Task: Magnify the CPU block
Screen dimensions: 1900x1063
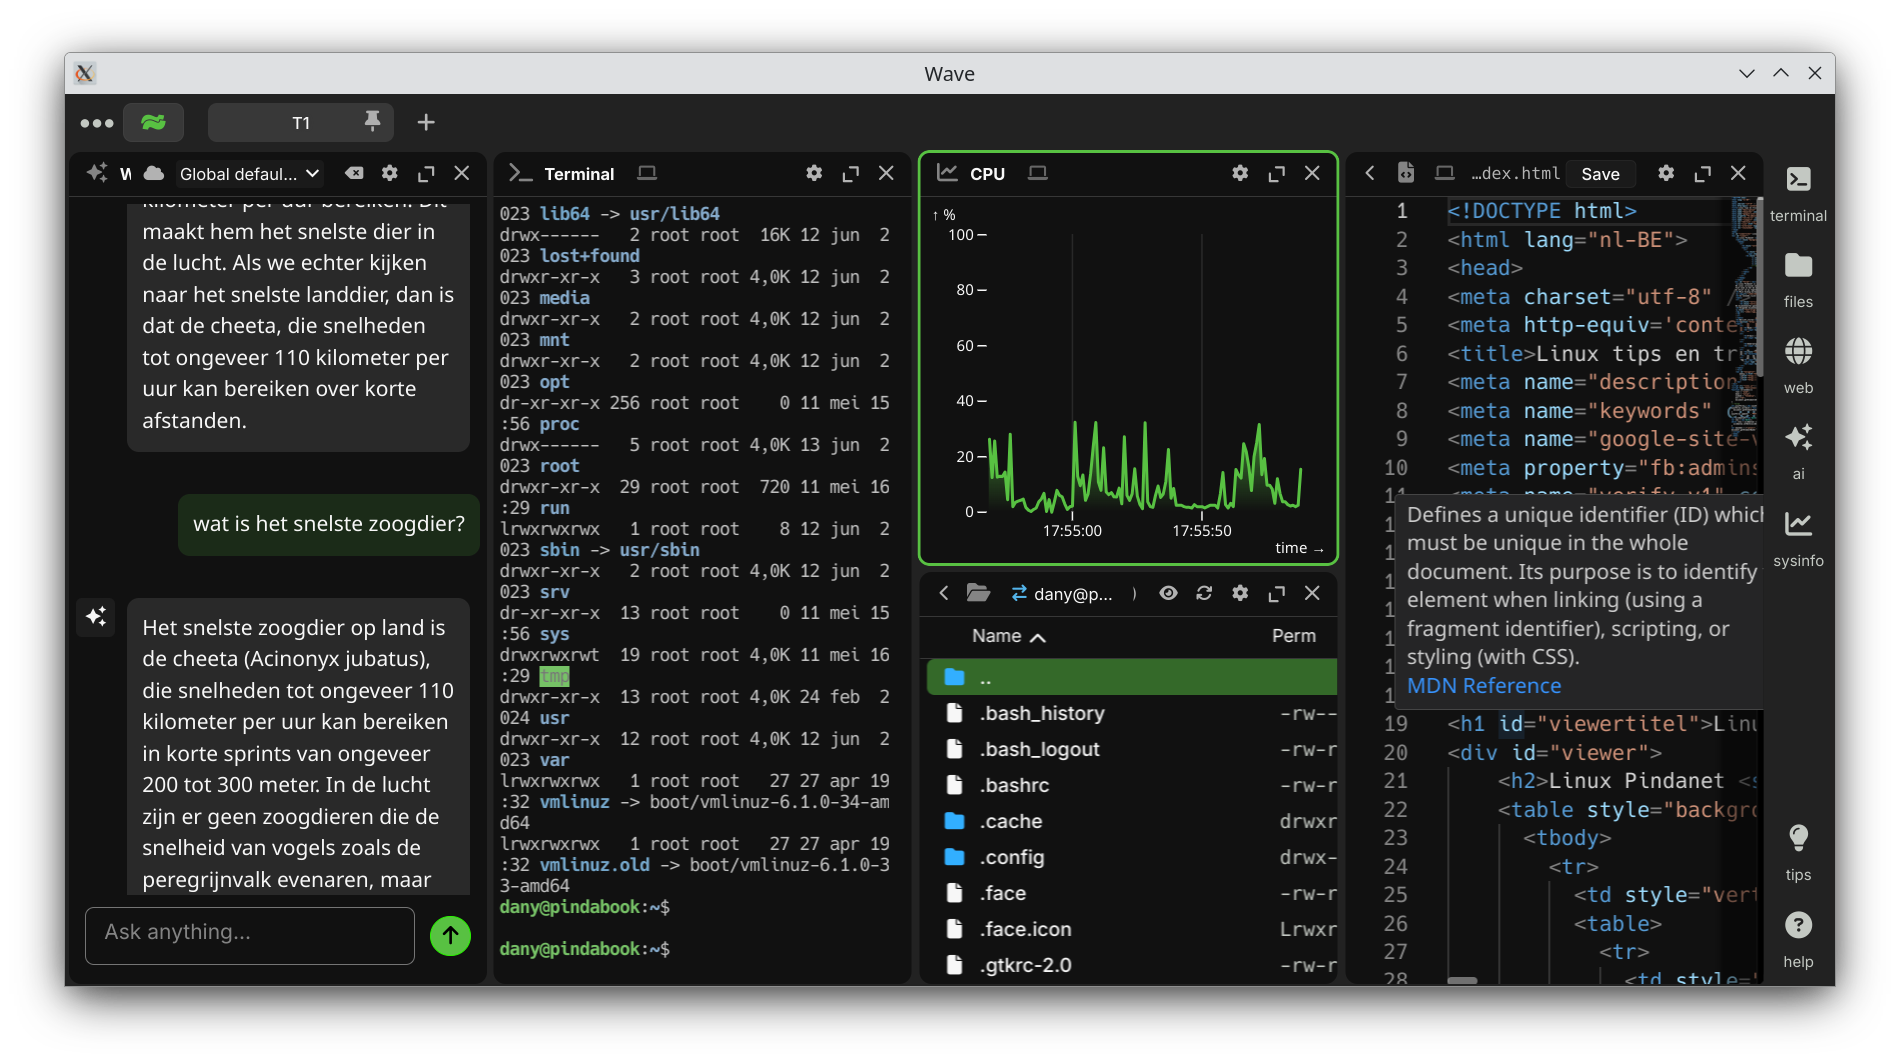Action: [x=1276, y=173]
